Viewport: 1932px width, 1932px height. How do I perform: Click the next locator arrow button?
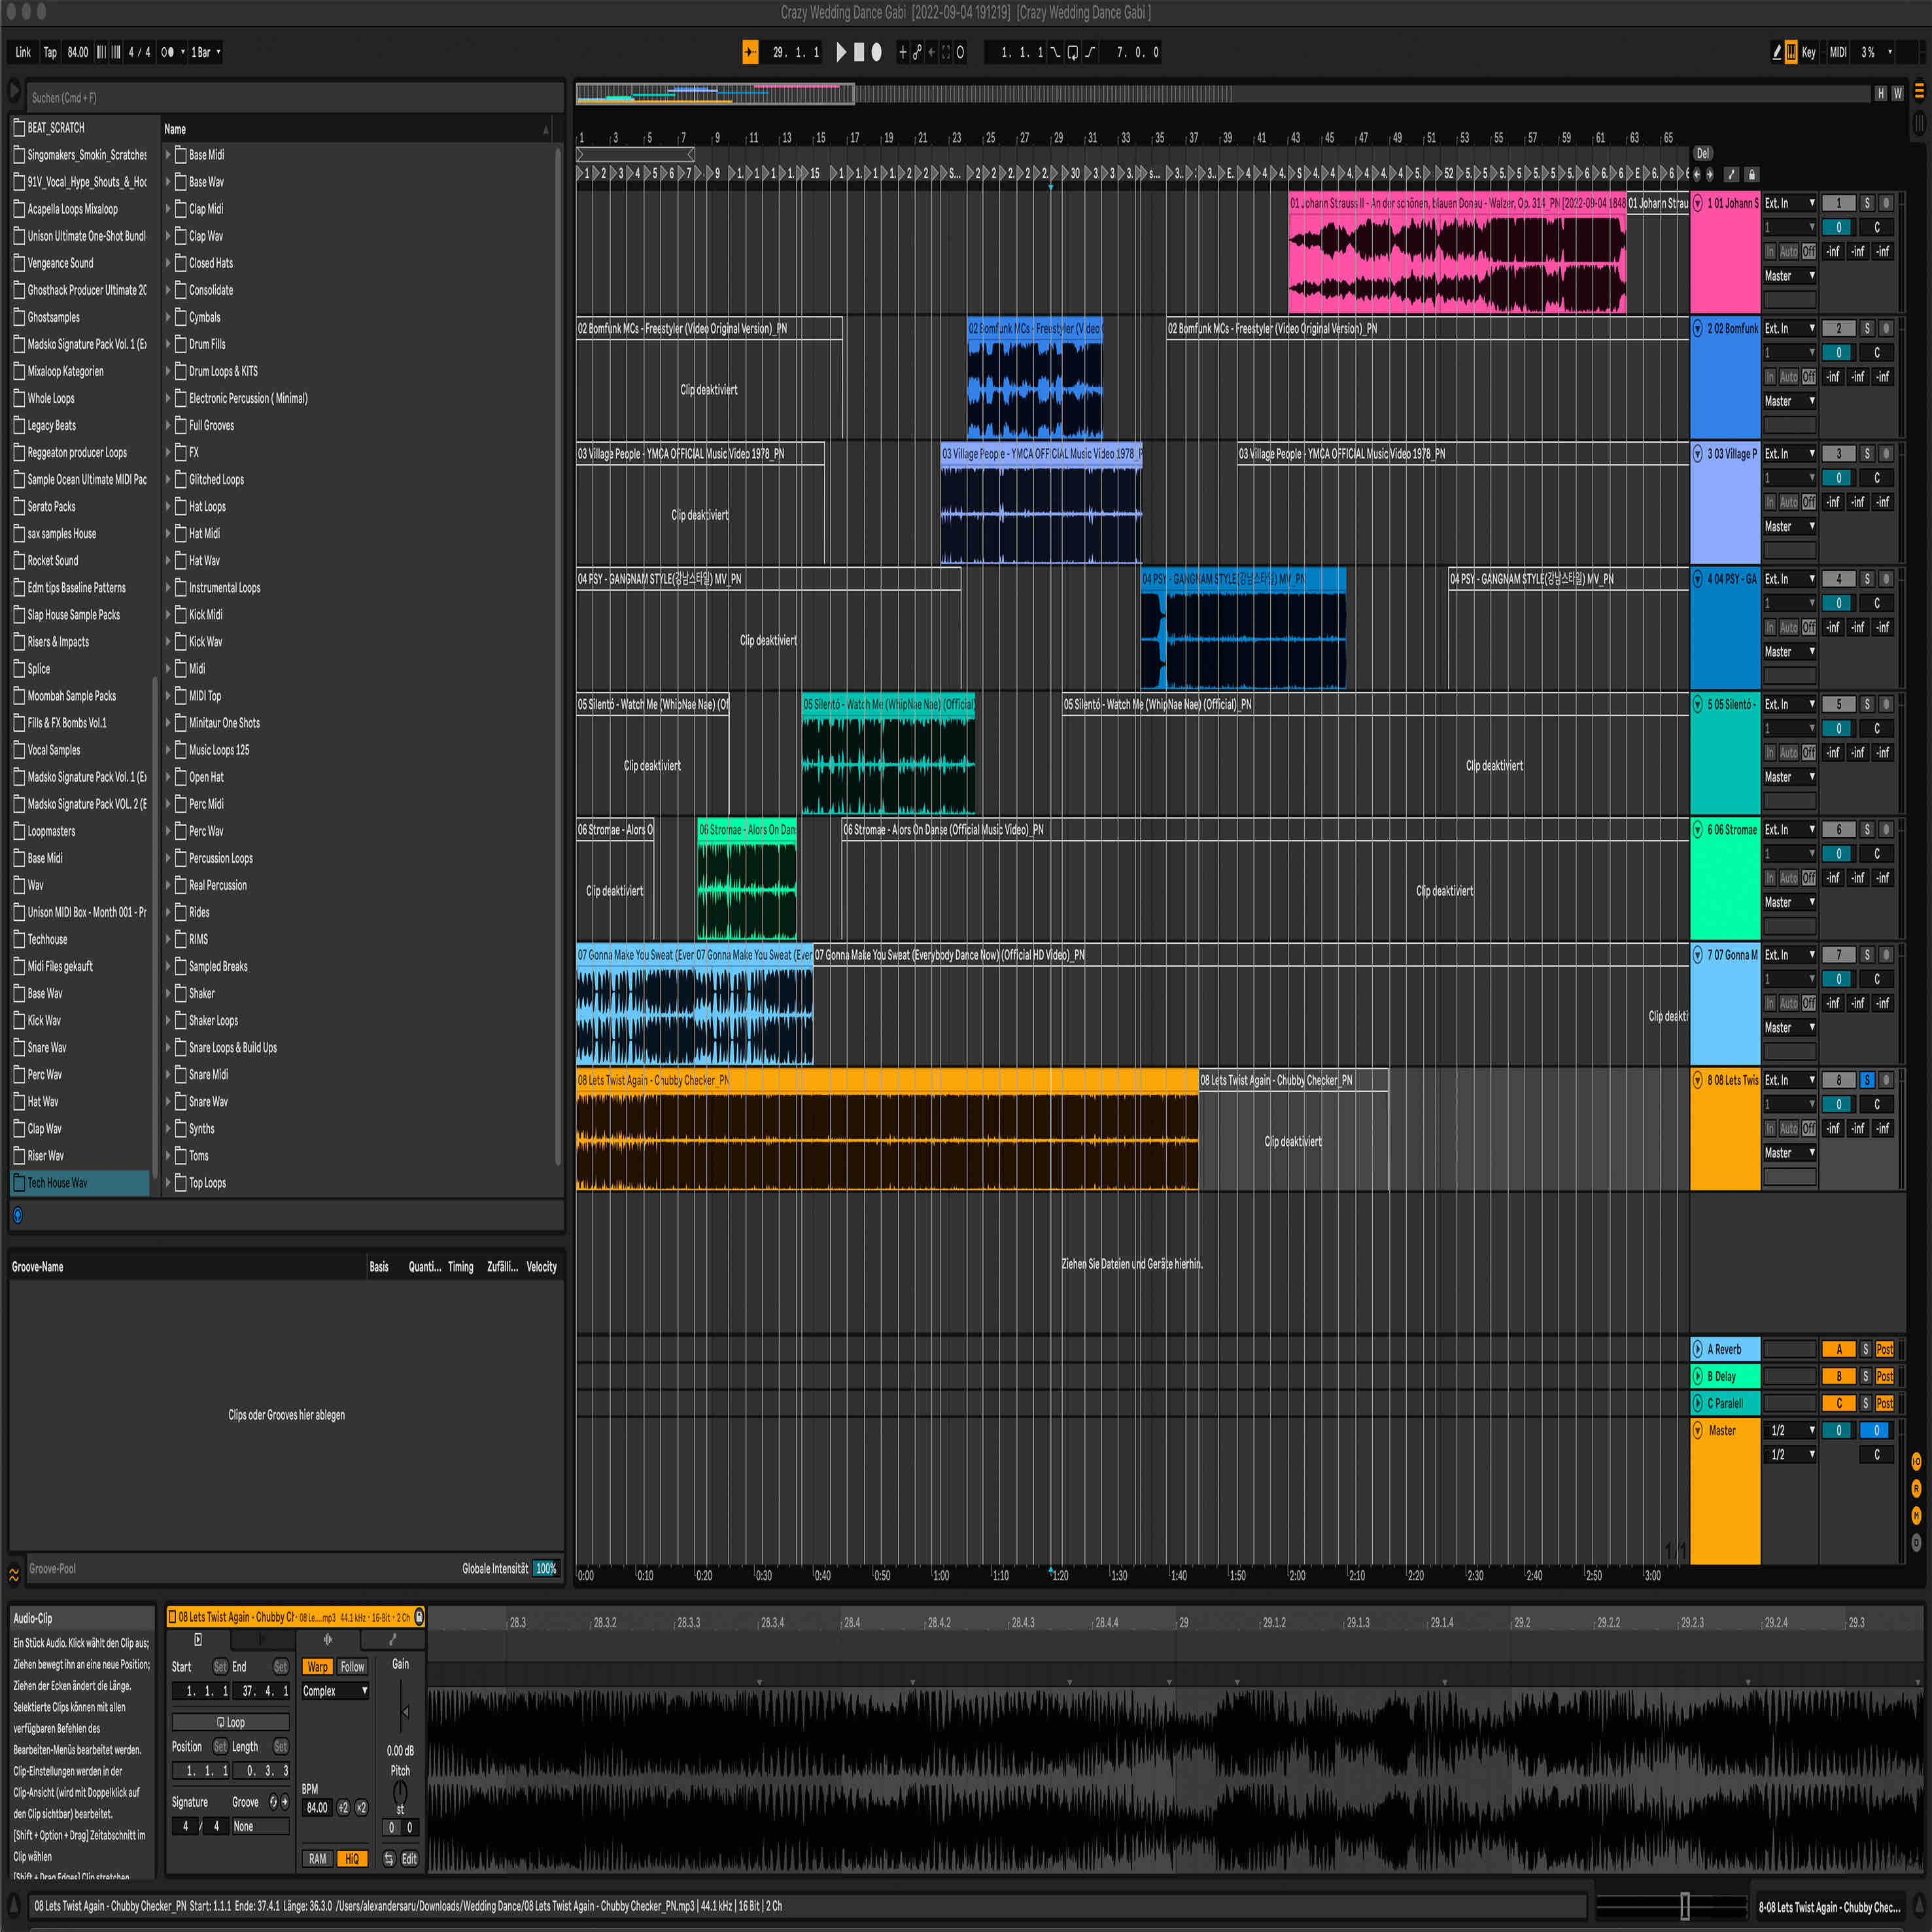1709,174
